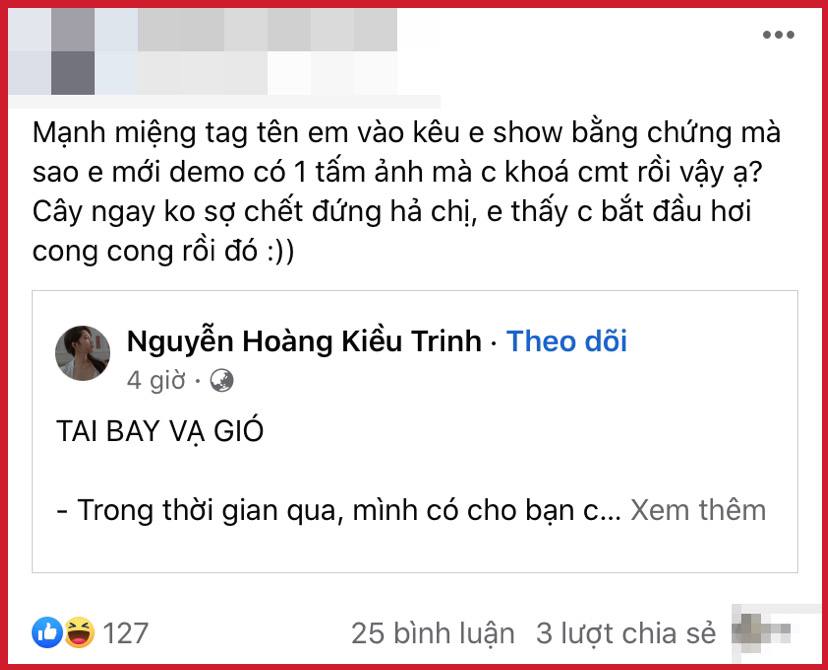The height and width of the screenshot is (670, 828).
Task: View the 3 lượt chia sẻ shares
Action: pos(626,633)
